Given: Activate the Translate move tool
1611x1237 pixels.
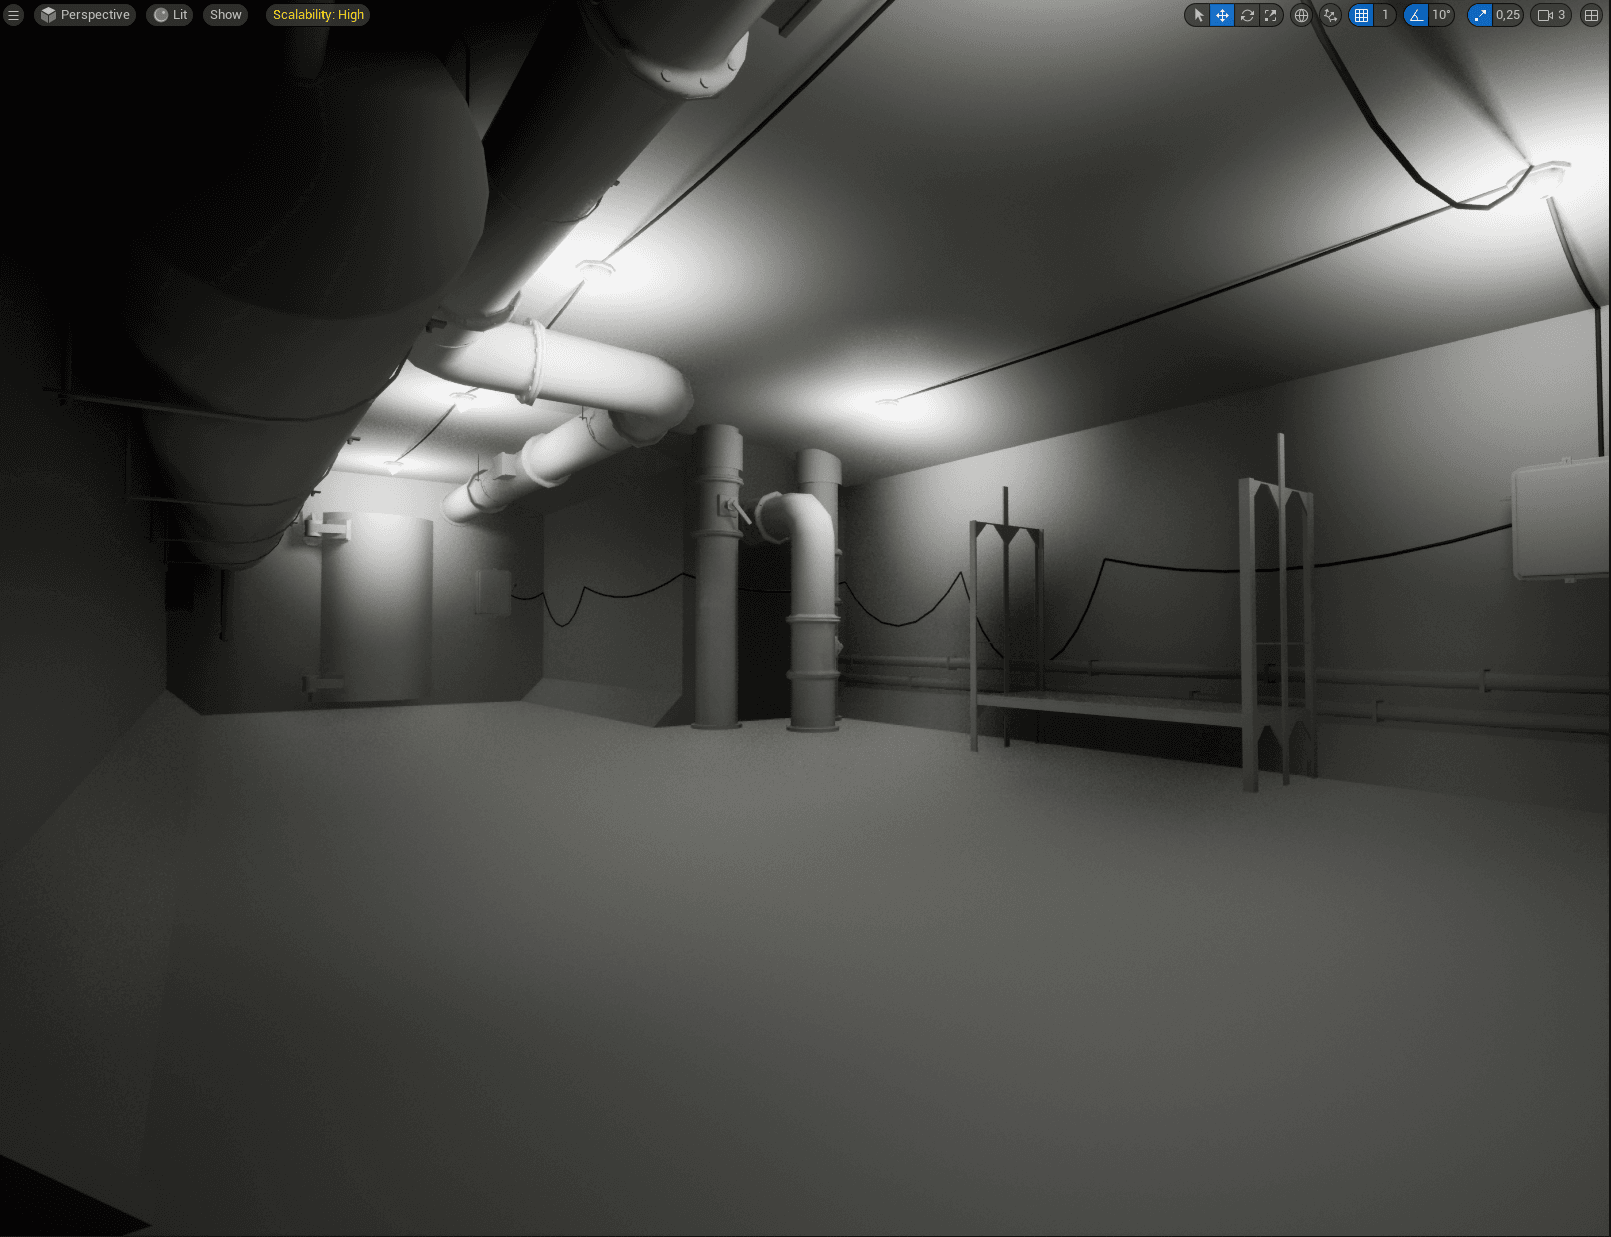Looking at the screenshot, I should click(x=1222, y=15).
